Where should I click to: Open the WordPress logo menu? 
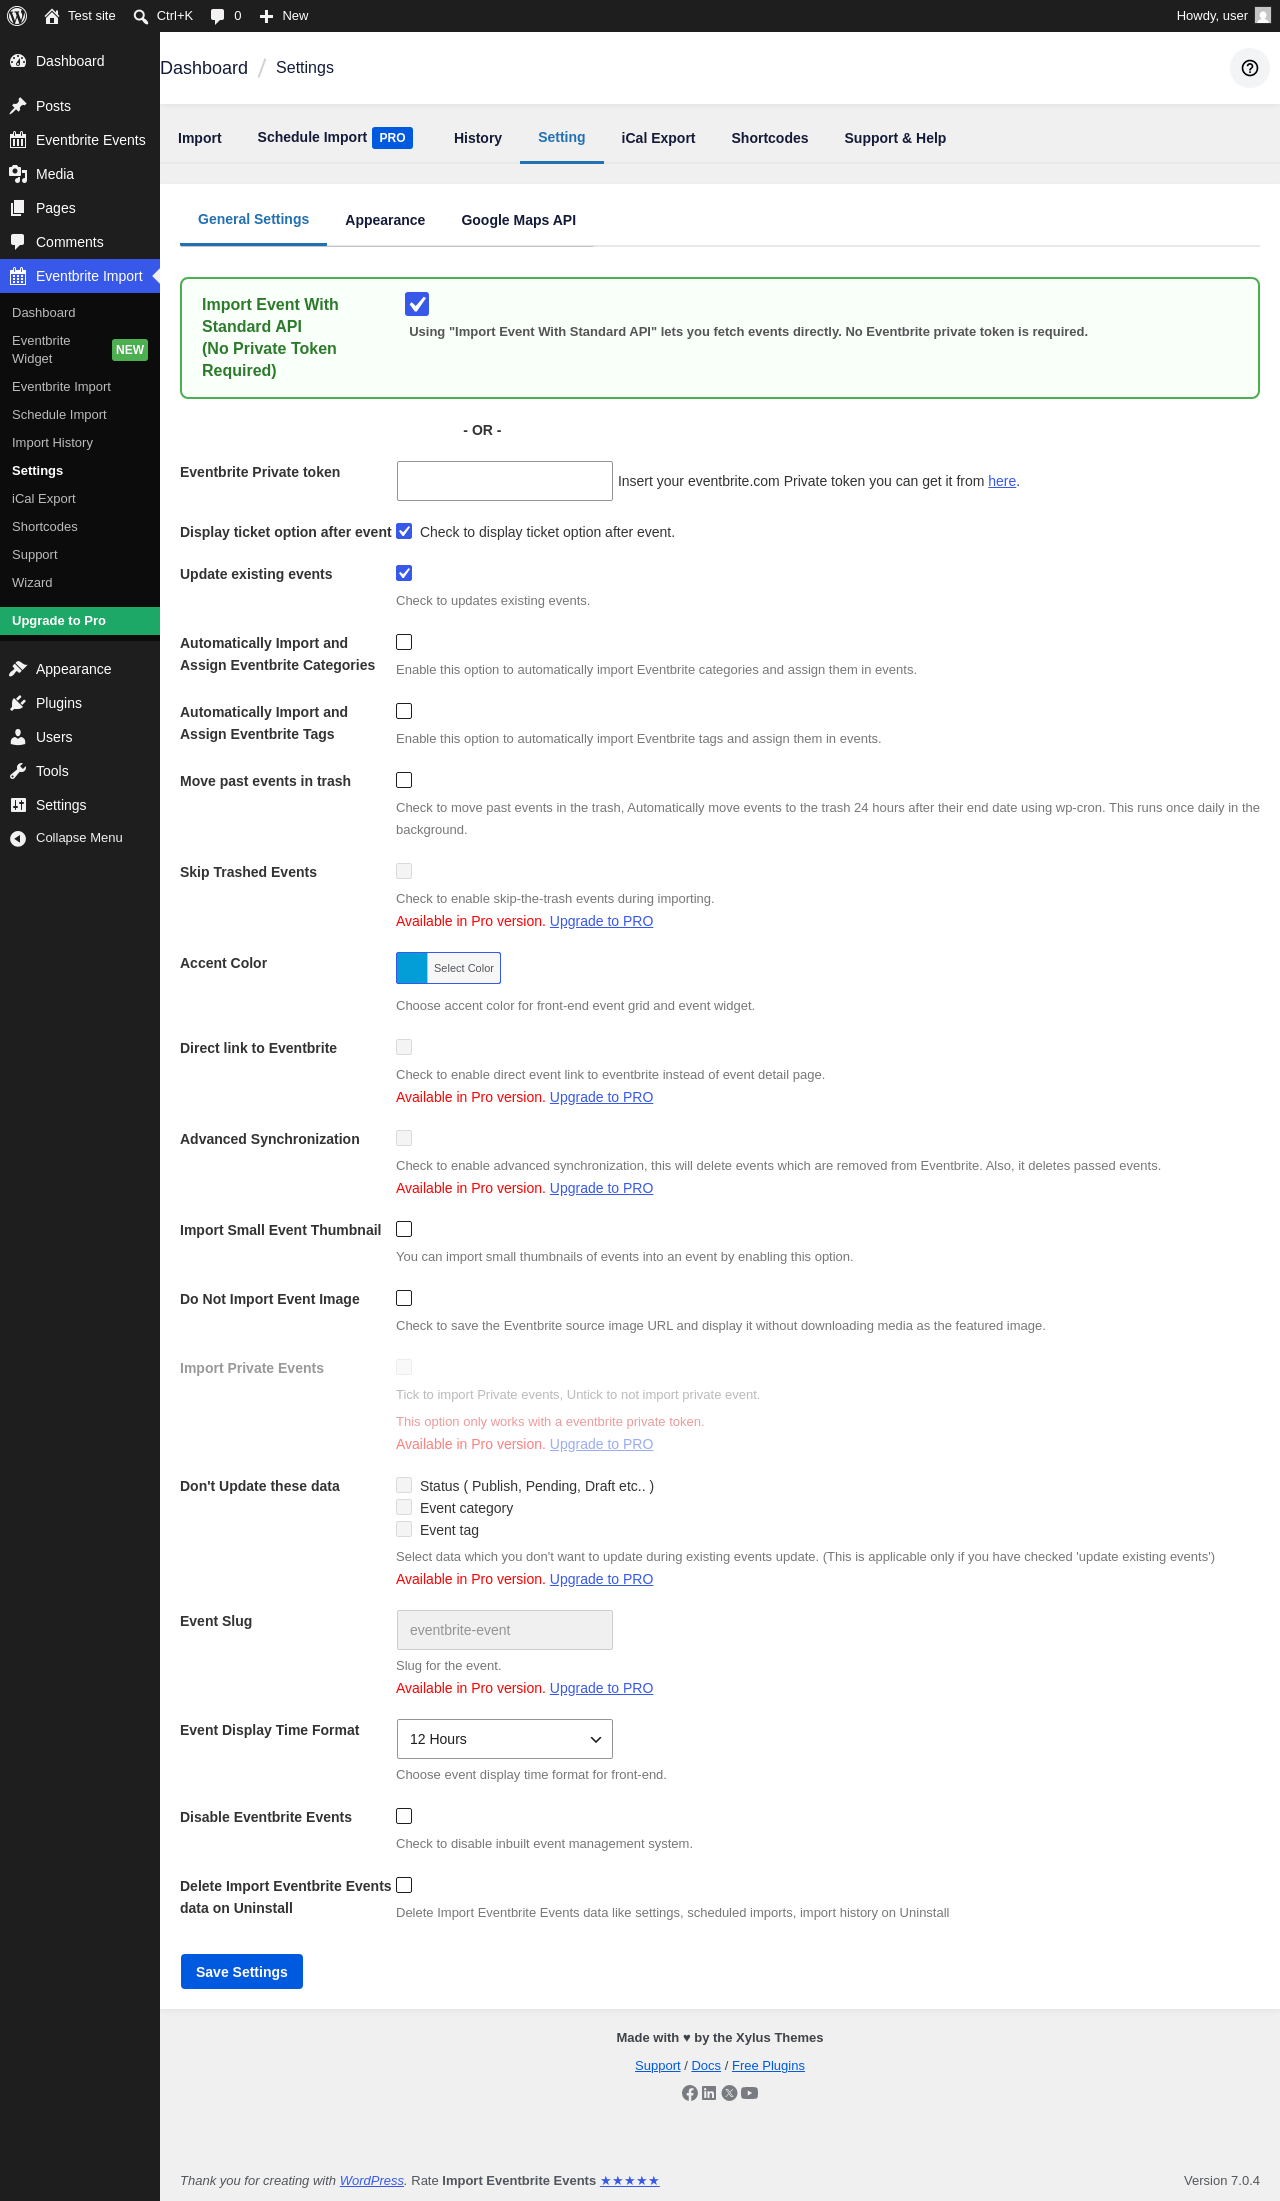tap(17, 16)
